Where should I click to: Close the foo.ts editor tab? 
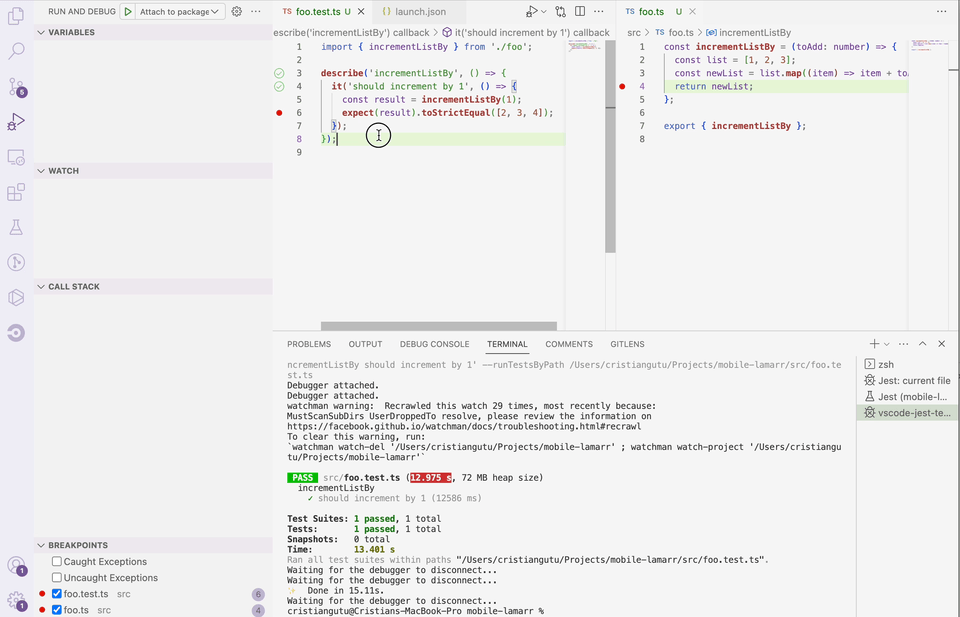[x=692, y=12]
